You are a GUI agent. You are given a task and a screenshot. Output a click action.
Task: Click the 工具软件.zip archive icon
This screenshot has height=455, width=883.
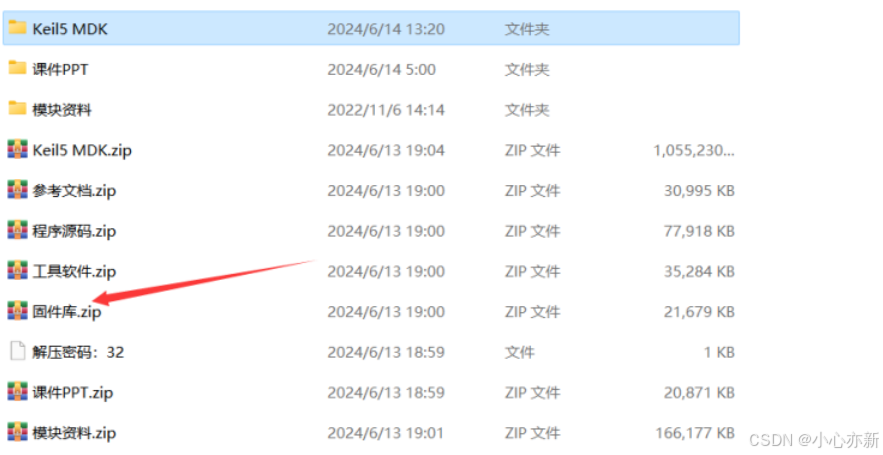coord(17,271)
